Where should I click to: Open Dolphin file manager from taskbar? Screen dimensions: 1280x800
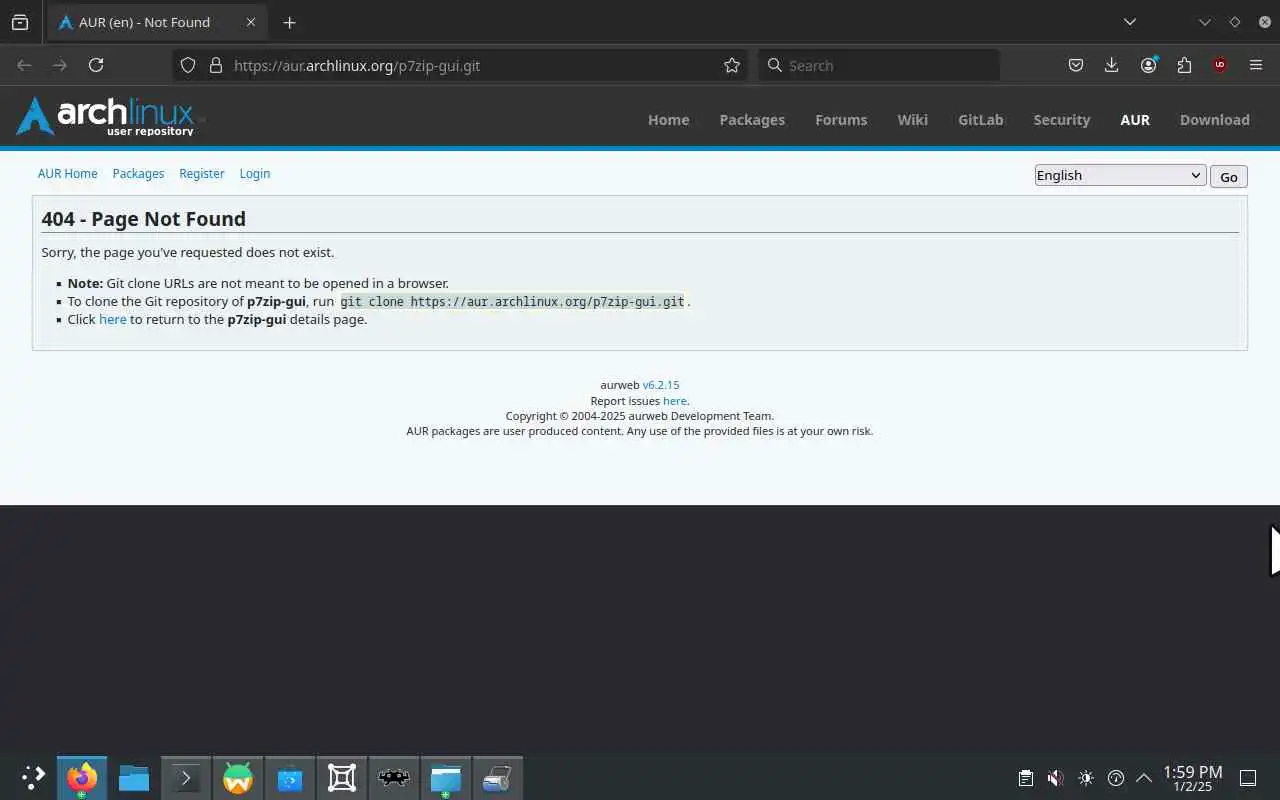coord(134,778)
